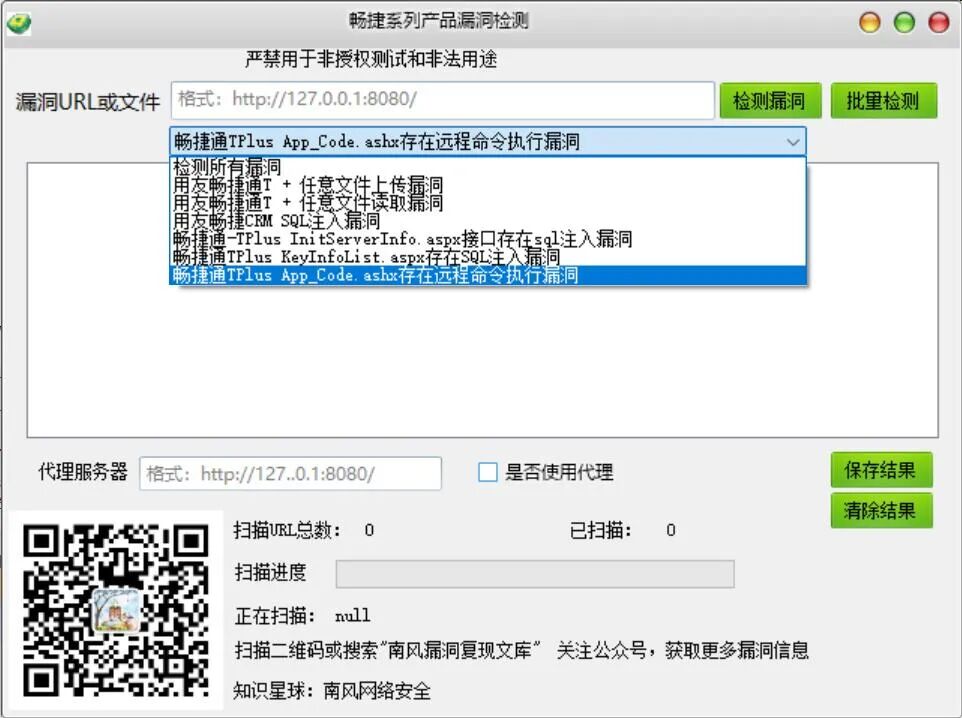
Task: Click the 知识星球:南风网络安全 text
Action: tap(332, 691)
